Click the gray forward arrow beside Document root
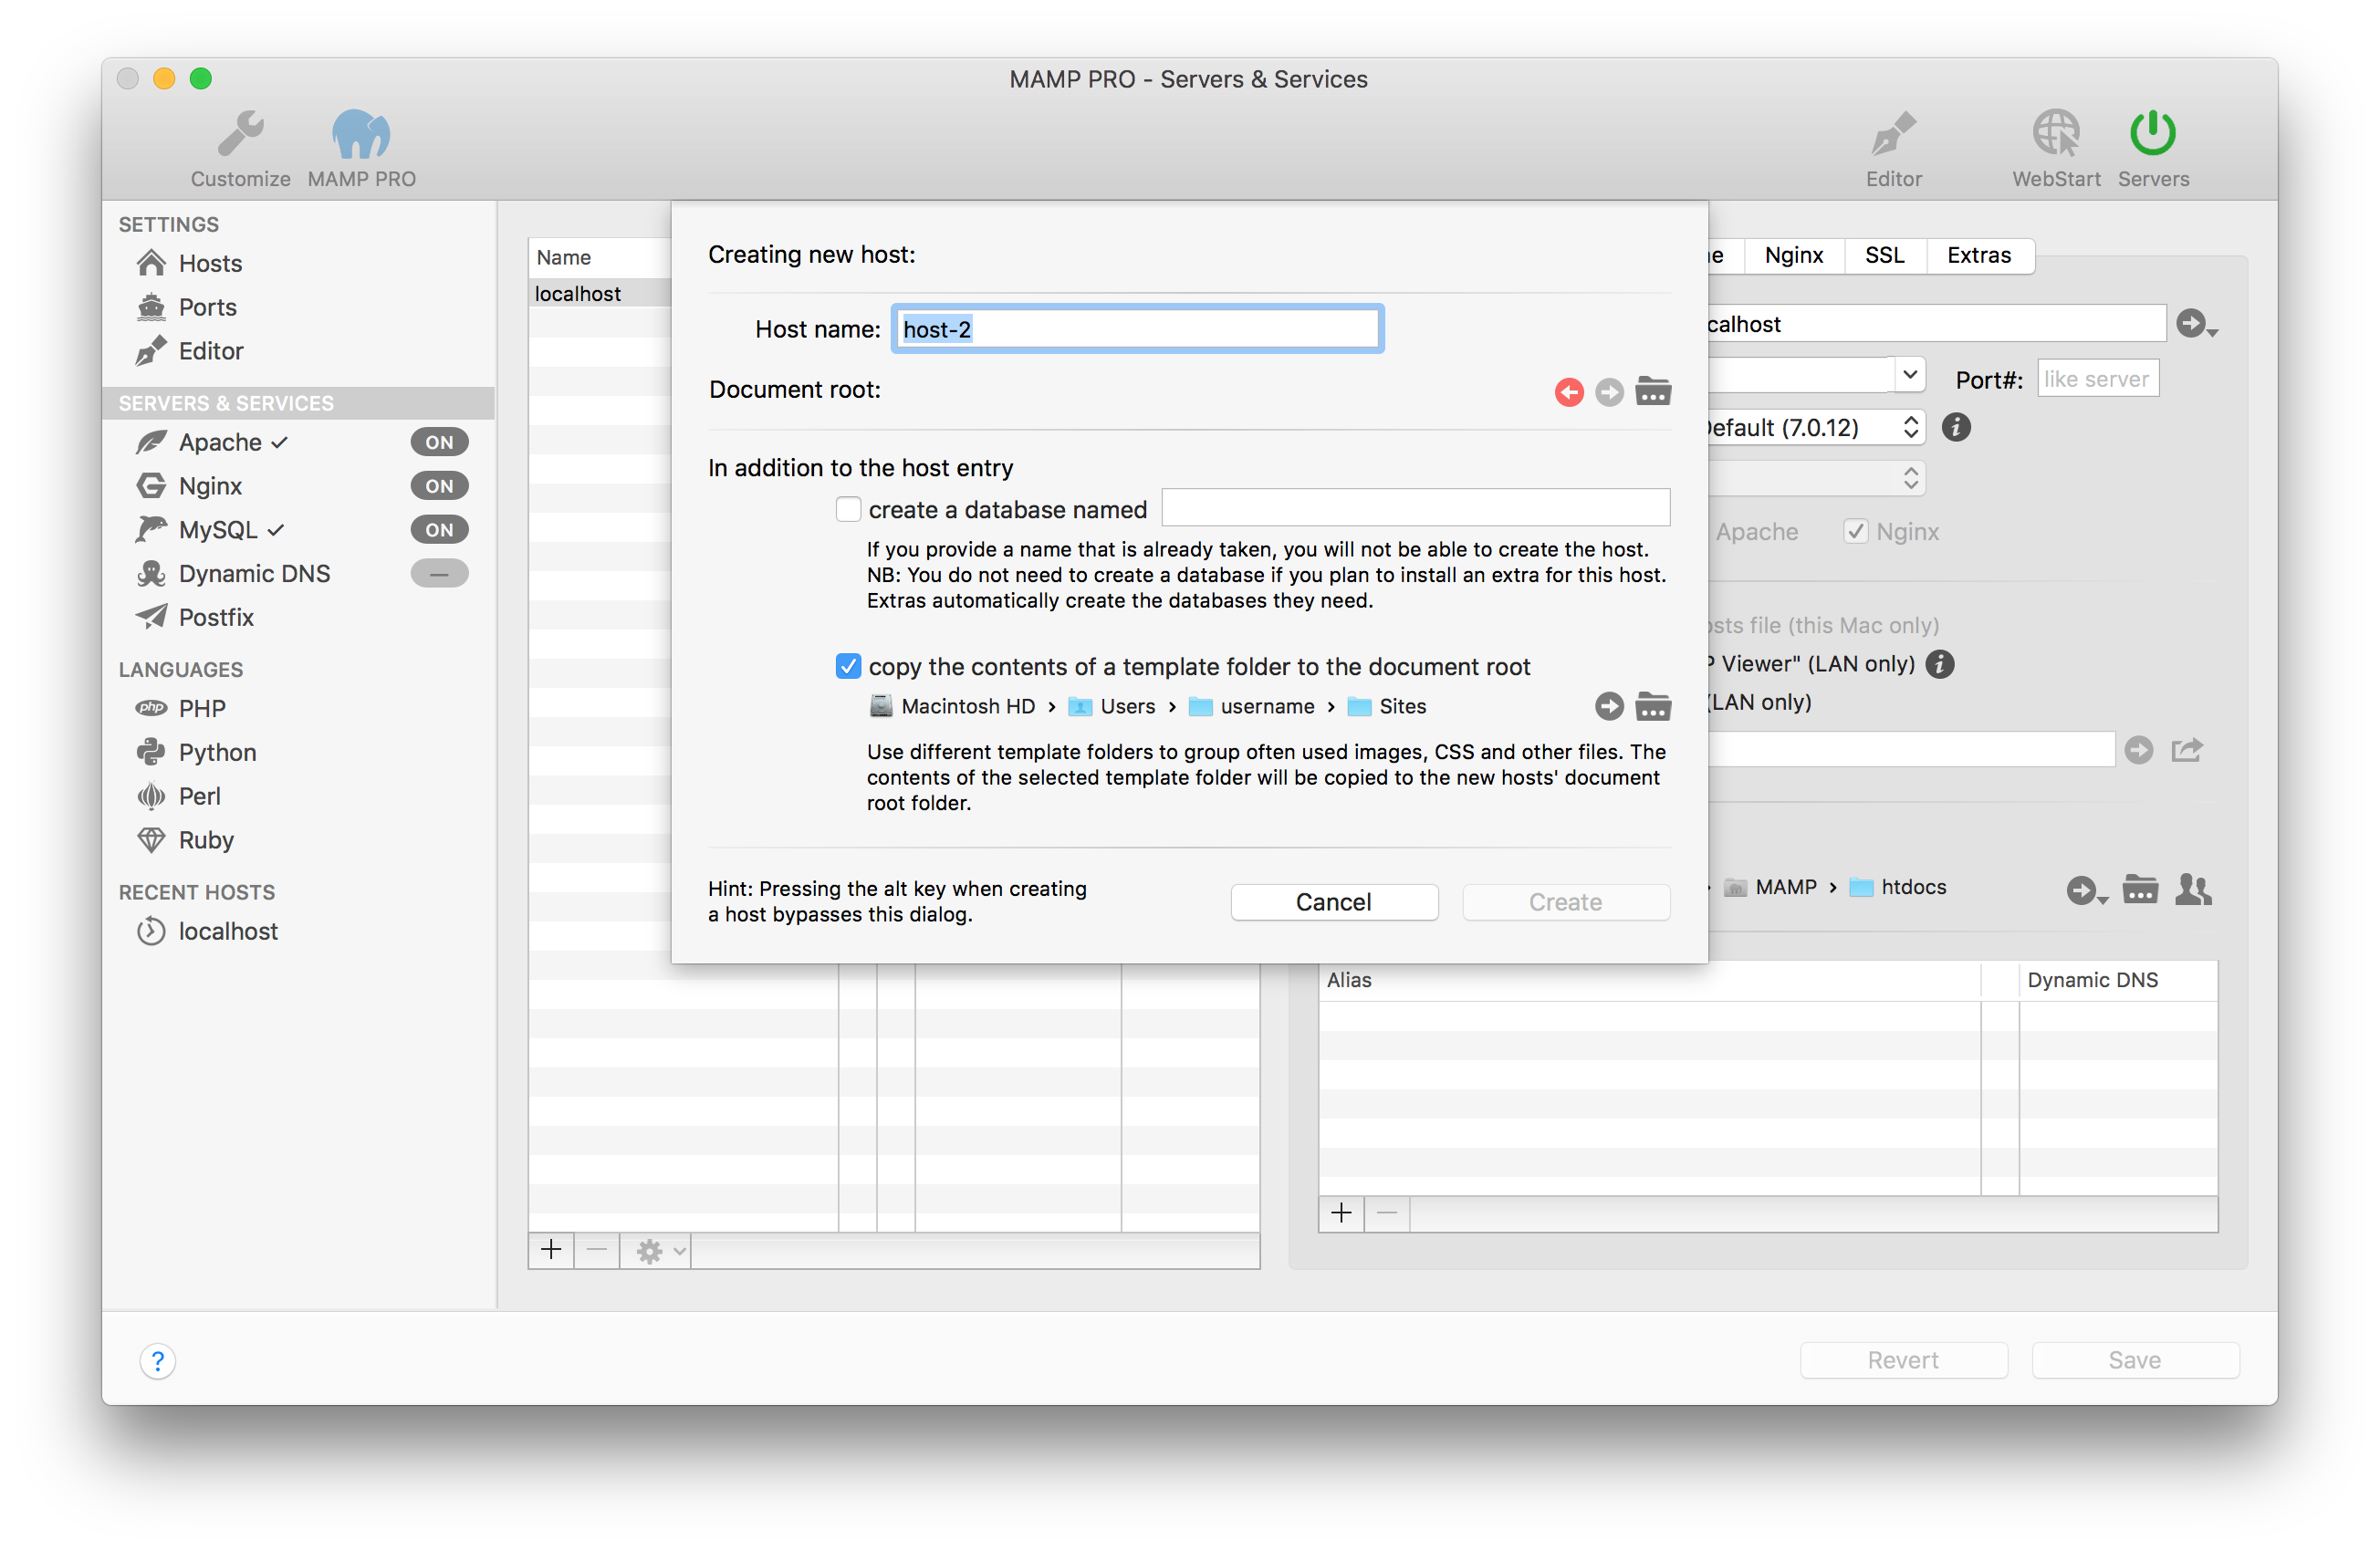The height and width of the screenshot is (1551, 2380). click(1609, 392)
